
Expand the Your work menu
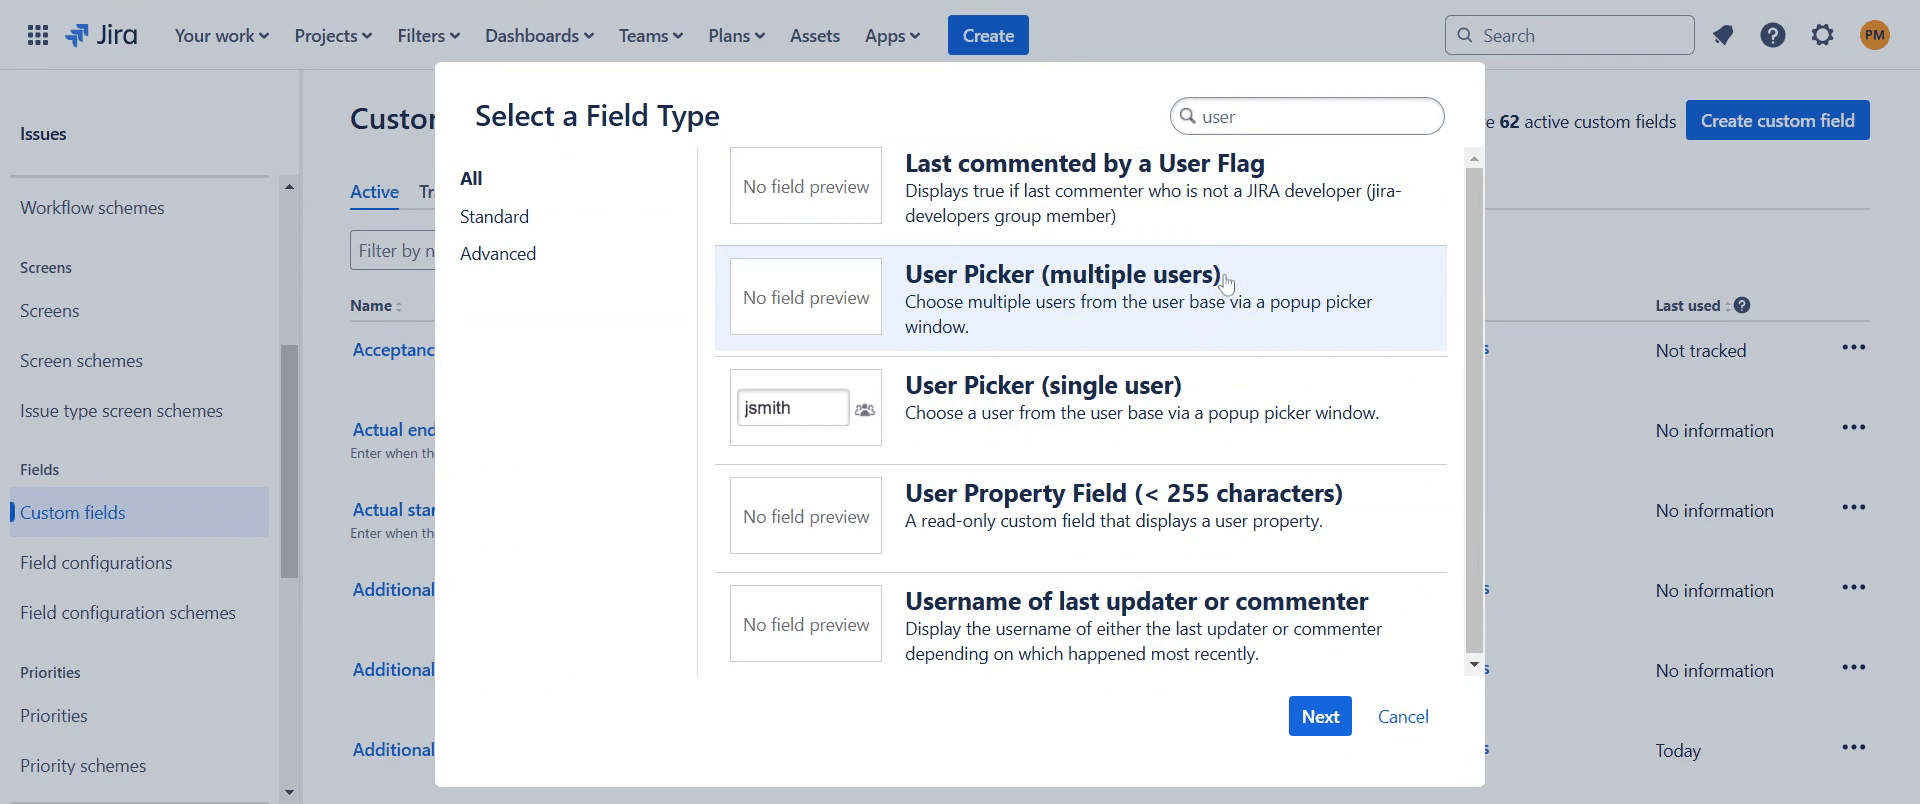222,36
